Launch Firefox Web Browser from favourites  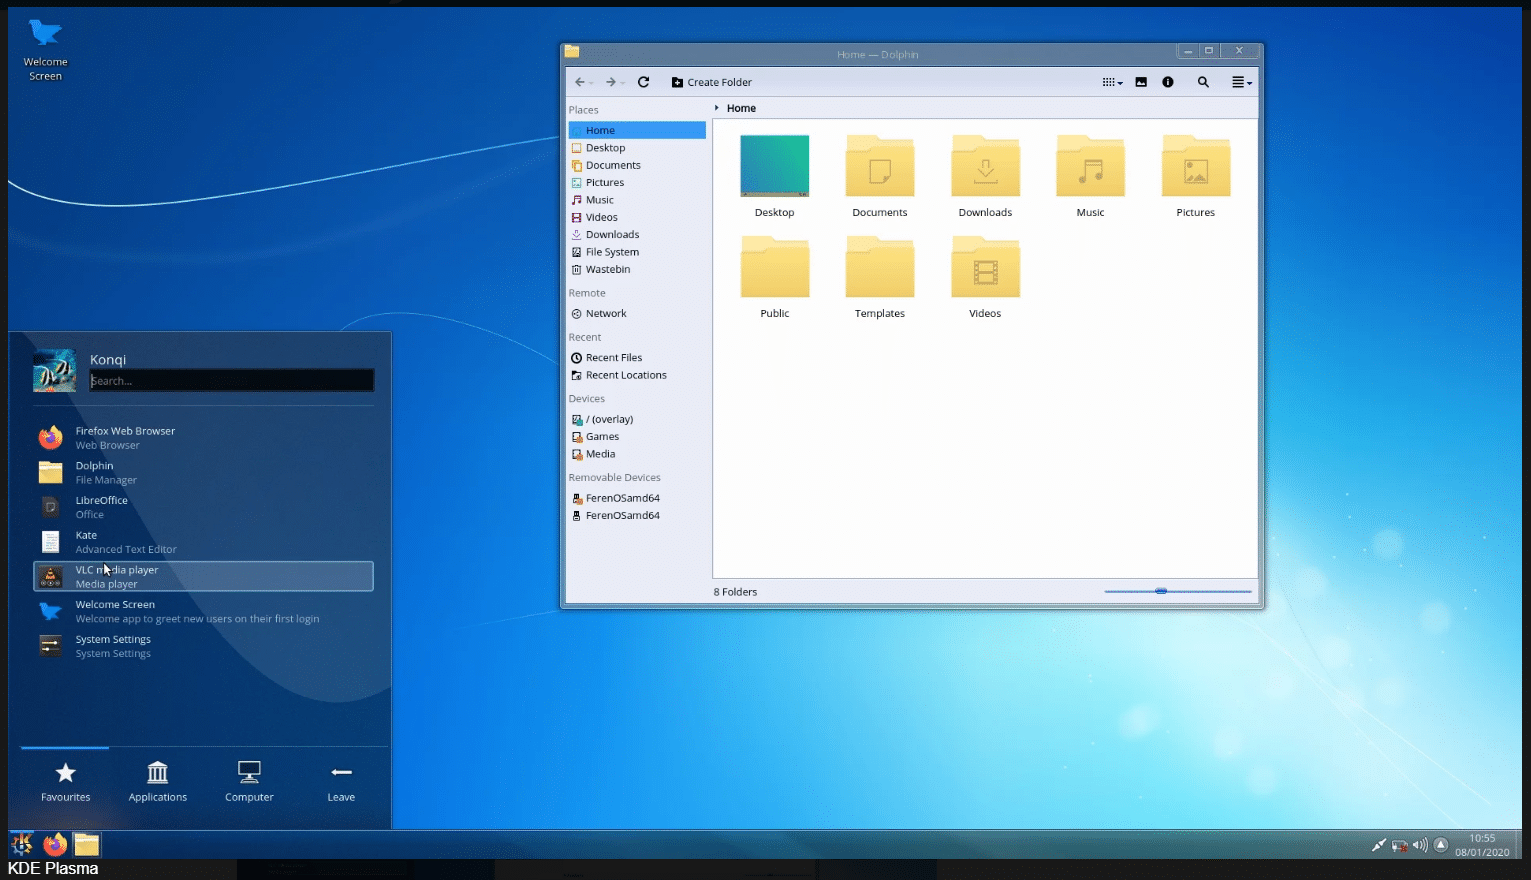(x=203, y=438)
